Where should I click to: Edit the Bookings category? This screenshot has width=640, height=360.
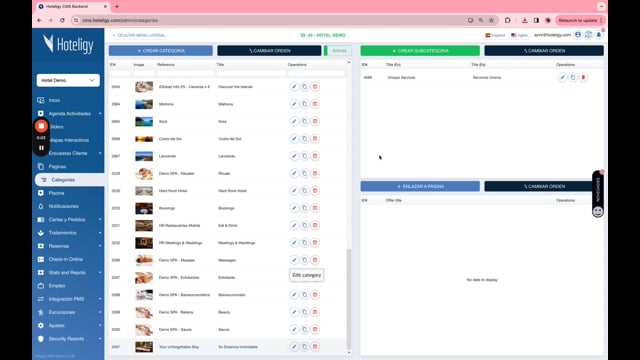pyautogui.click(x=294, y=208)
